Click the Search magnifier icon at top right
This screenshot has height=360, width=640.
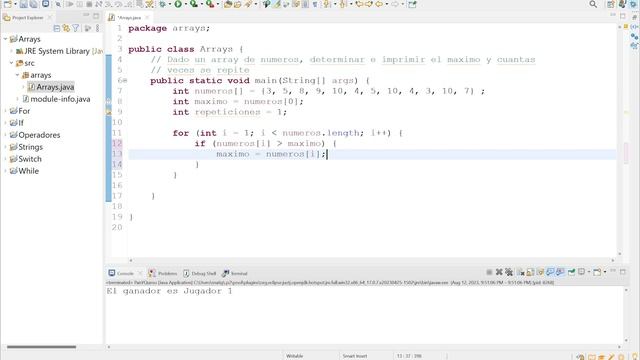click(x=593, y=4)
